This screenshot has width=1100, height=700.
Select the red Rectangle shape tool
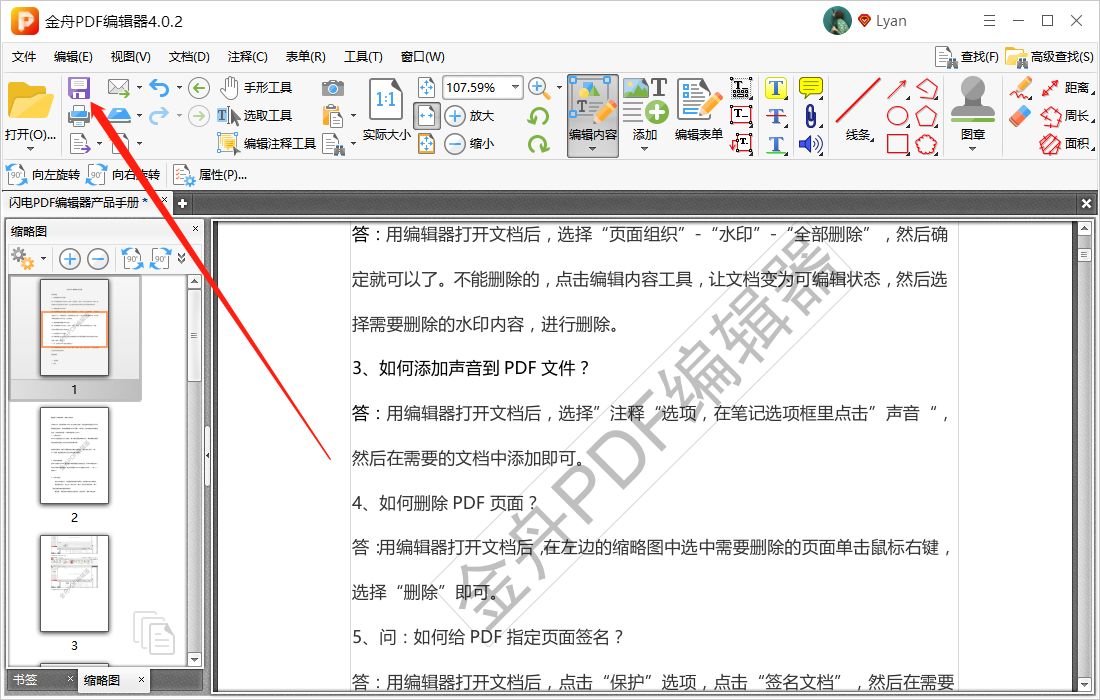[x=897, y=144]
